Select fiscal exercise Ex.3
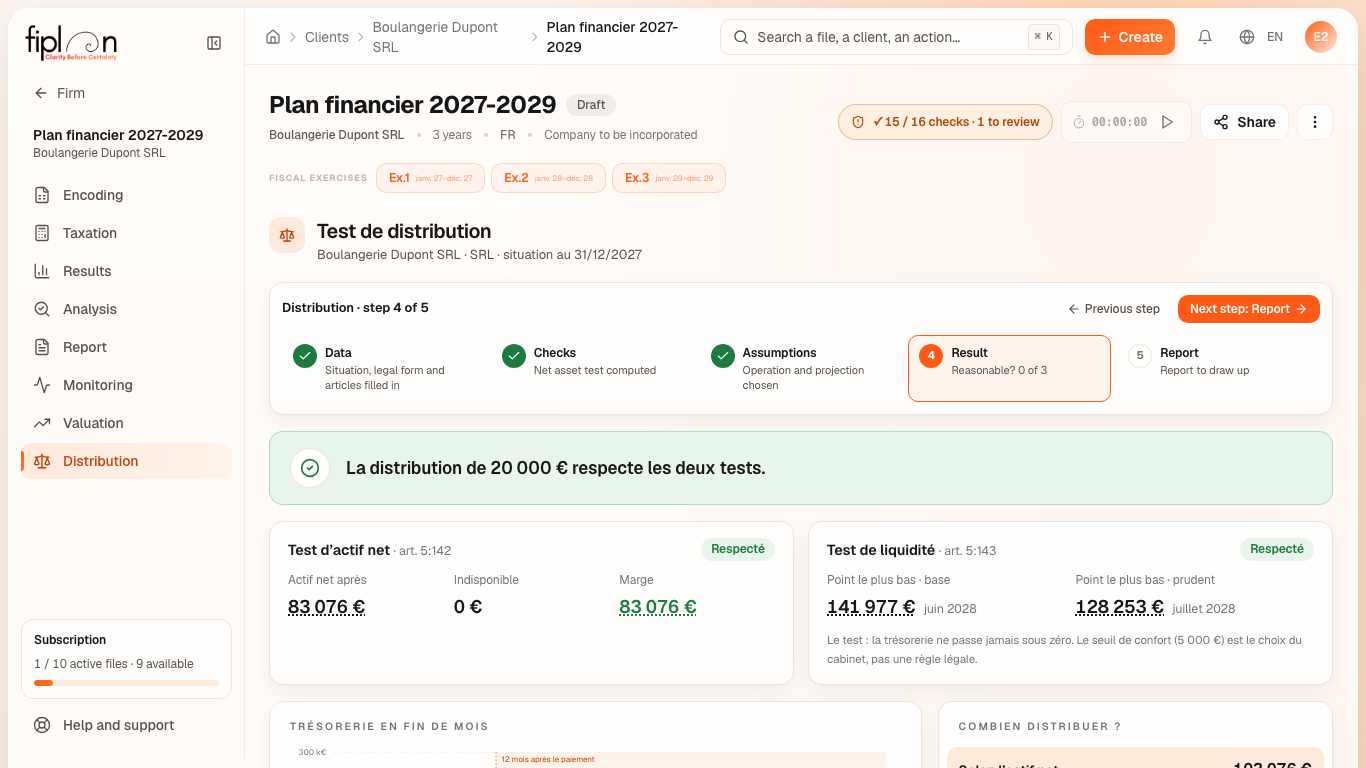1366x768 pixels. [x=669, y=178]
